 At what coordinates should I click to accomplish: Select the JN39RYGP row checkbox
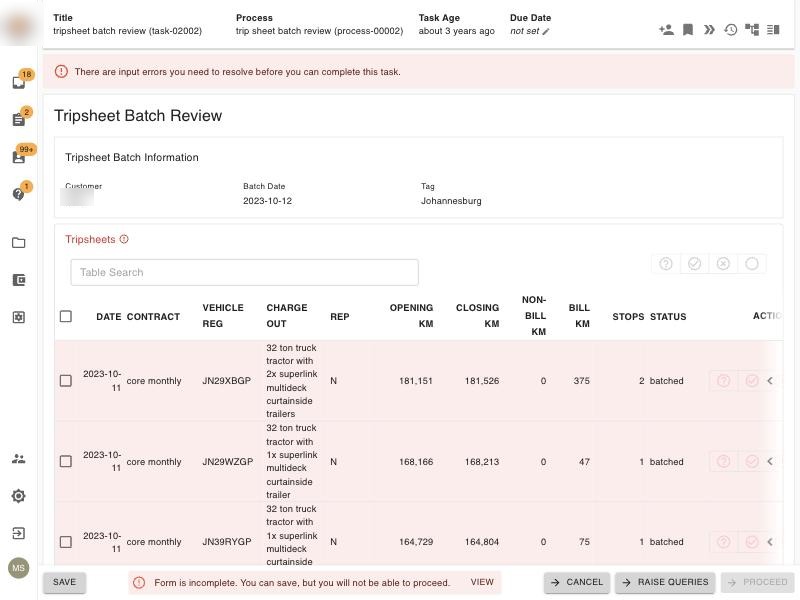click(66, 542)
